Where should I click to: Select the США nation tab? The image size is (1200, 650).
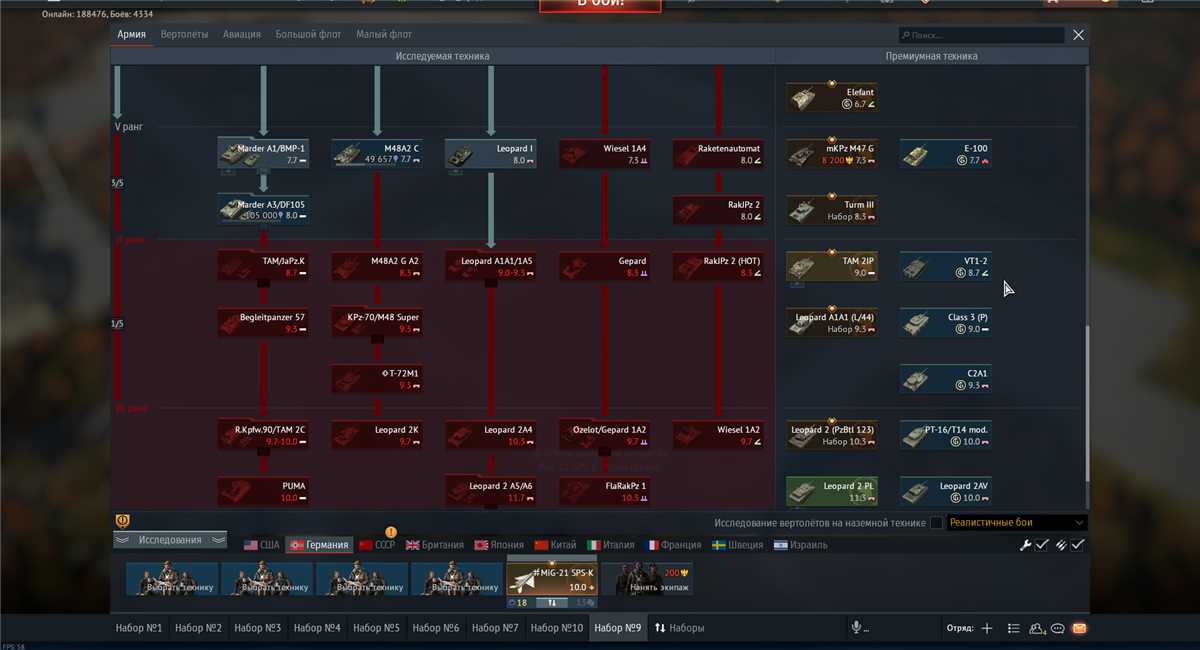(262, 545)
